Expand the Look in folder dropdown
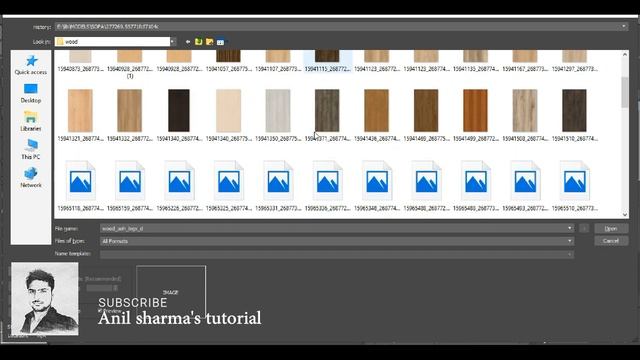 (x=173, y=42)
